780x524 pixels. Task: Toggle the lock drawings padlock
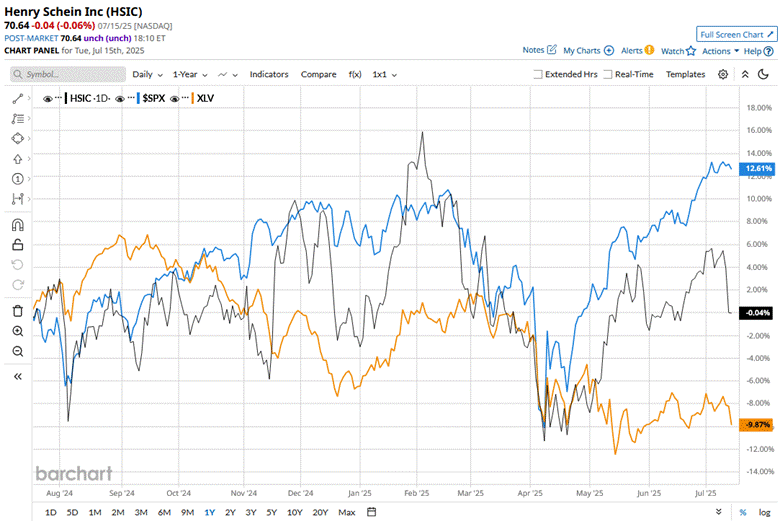pos(17,244)
